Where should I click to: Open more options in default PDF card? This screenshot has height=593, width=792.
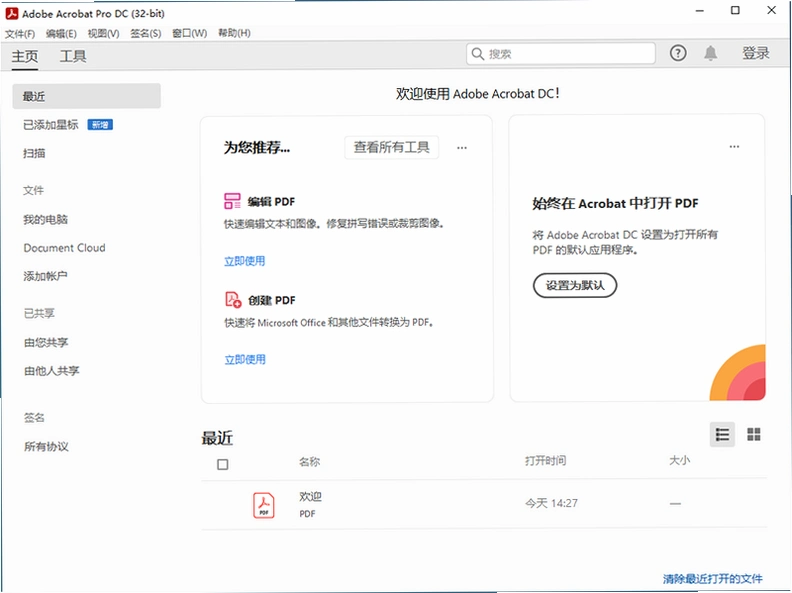[x=734, y=146]
